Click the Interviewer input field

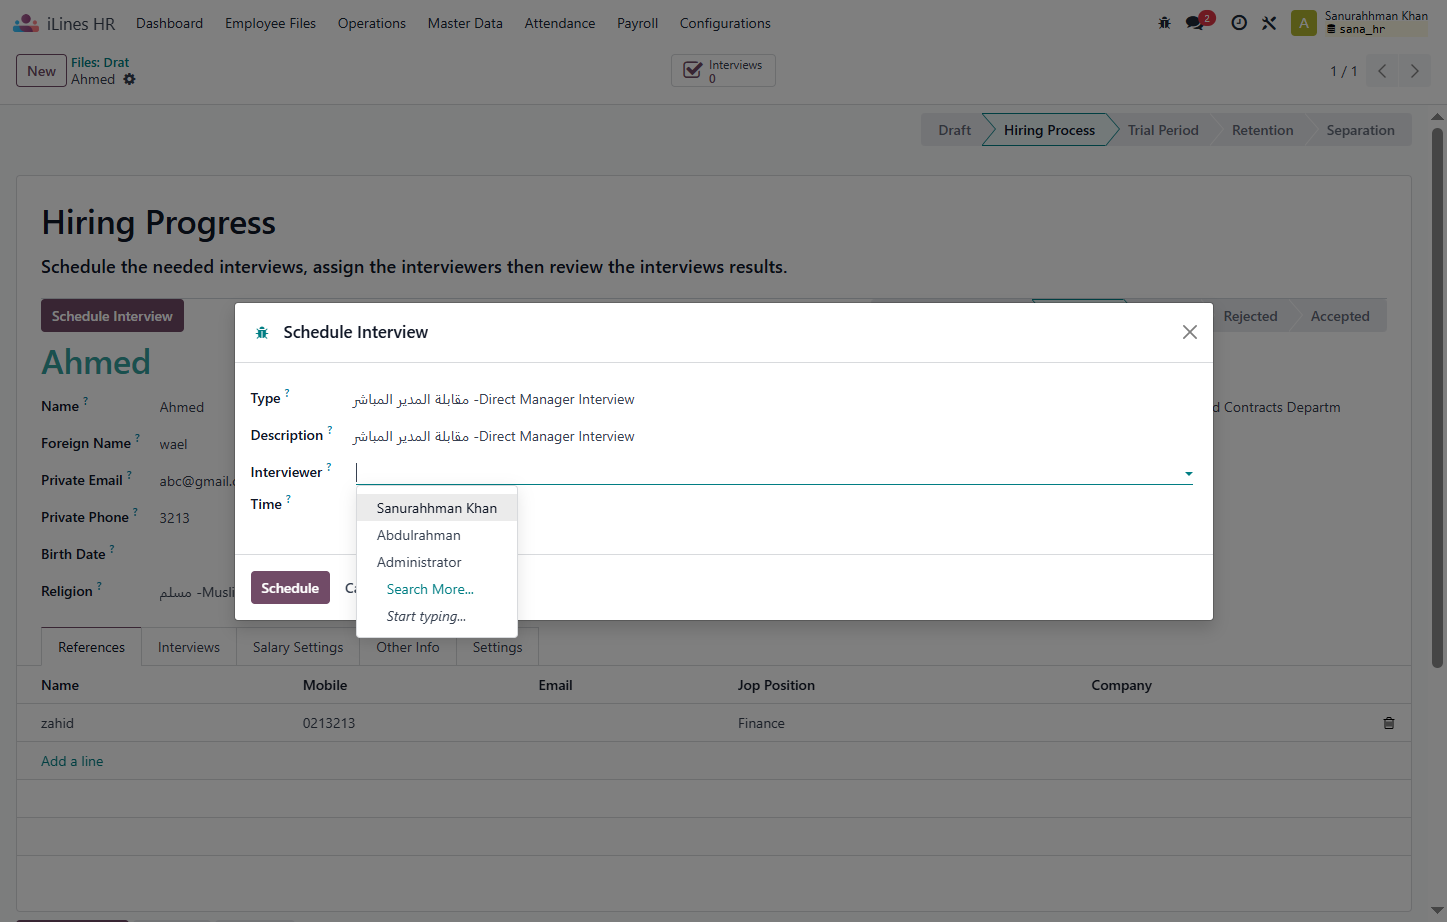click(x=766, y=472)
